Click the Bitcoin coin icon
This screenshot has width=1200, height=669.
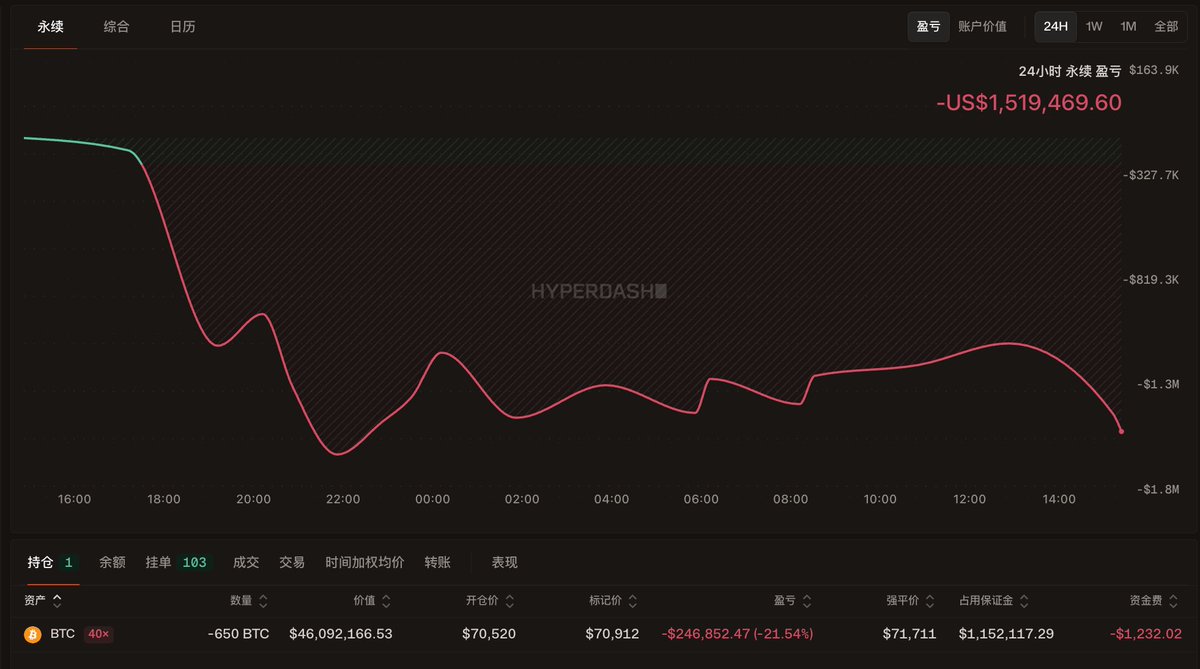[33, 634]
